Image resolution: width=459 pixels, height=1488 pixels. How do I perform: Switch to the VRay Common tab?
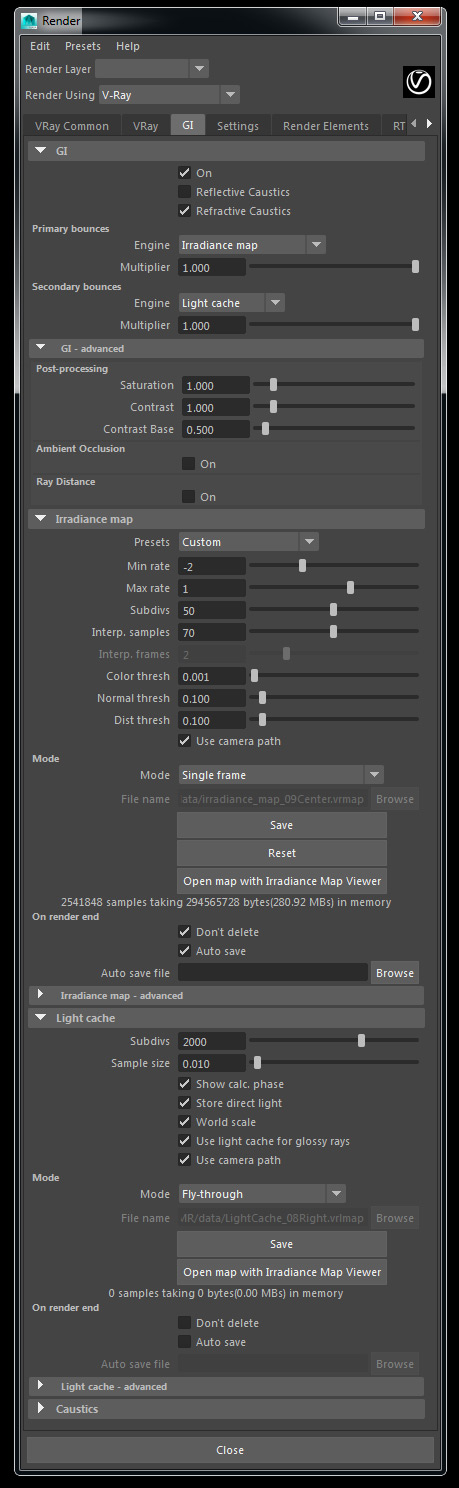(72, 126)
